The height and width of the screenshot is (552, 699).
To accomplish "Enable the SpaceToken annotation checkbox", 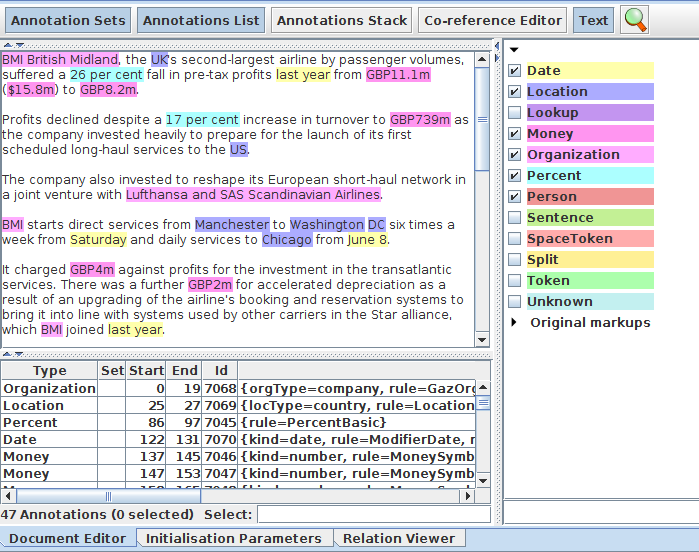I will (x=514, y=238).
